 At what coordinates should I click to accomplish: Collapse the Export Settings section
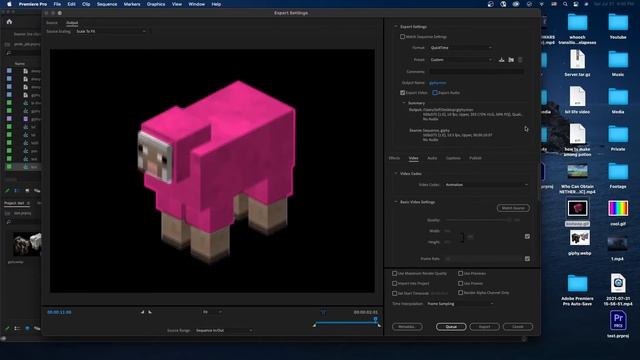click(396, 27)
